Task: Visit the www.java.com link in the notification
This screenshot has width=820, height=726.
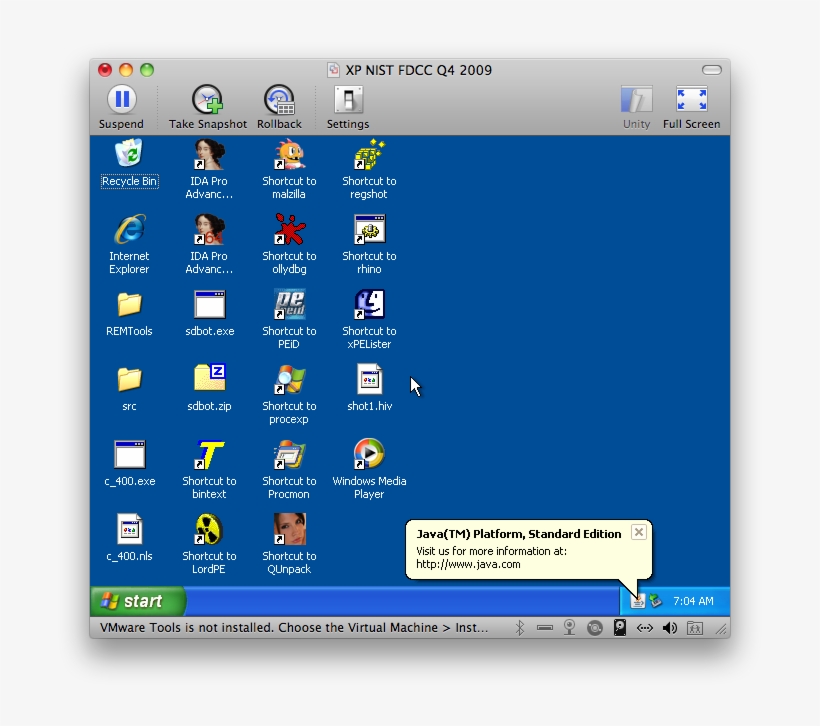Action: click(469, 564)
